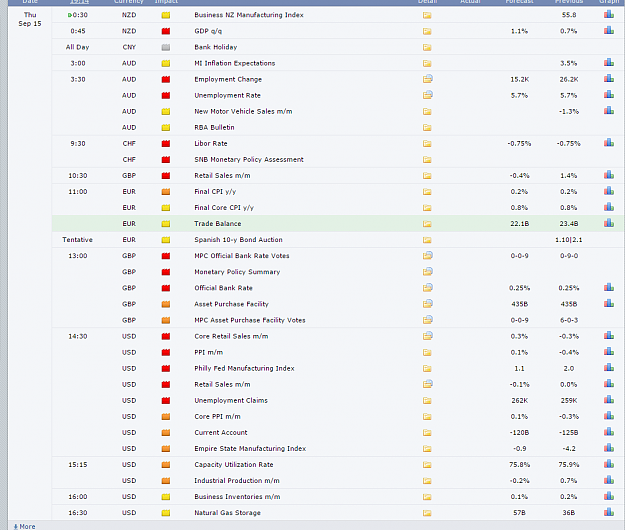Show graph for Core Retail Sales m/m

[609, 336]
